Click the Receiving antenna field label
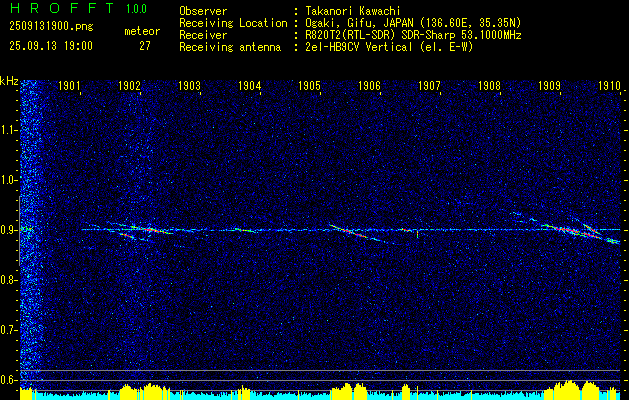 click(x=230, y=47)
